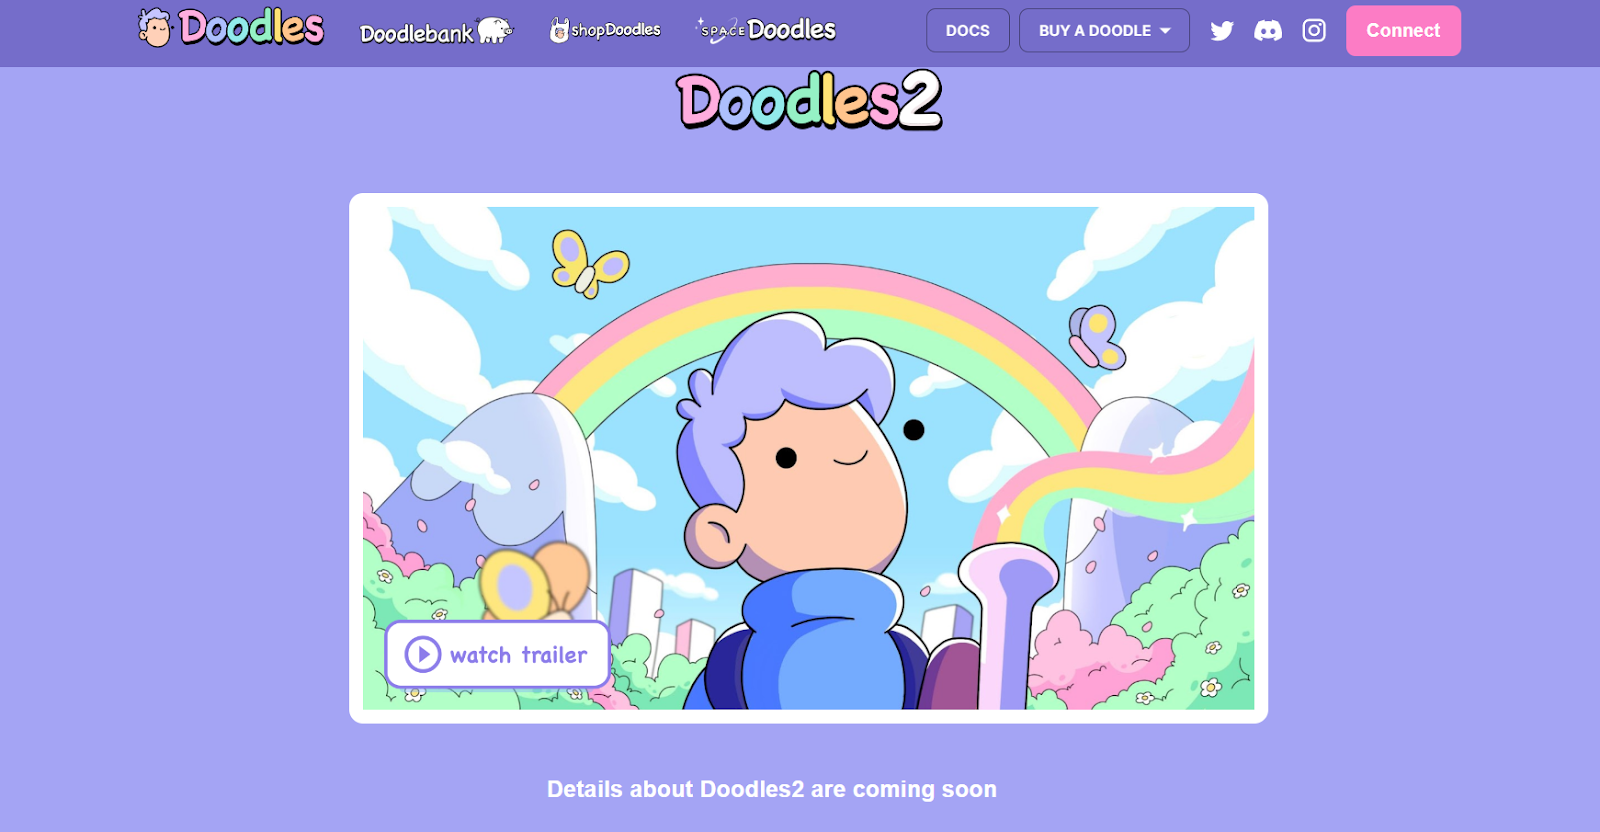Visit the Instagram page icon
The width and height of the screenshot is (1600, 832).
click(1314, 31)
